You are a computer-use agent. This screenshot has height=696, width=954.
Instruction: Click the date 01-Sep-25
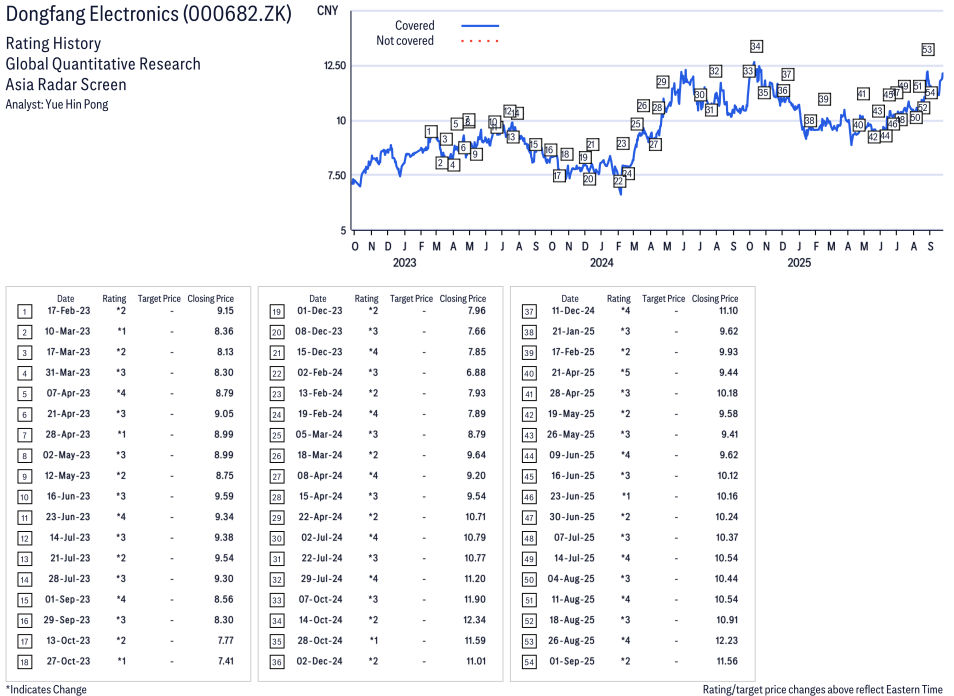tap(572, 661)
